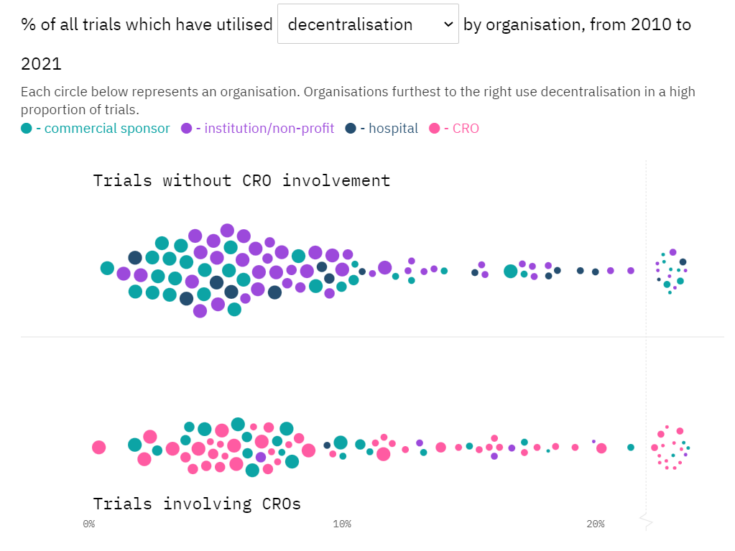The width and height of the screenshot is (735, 551).
Task: Click the 20% x-axis tick label
Action: pyautogui.click(x=595, y=524)
